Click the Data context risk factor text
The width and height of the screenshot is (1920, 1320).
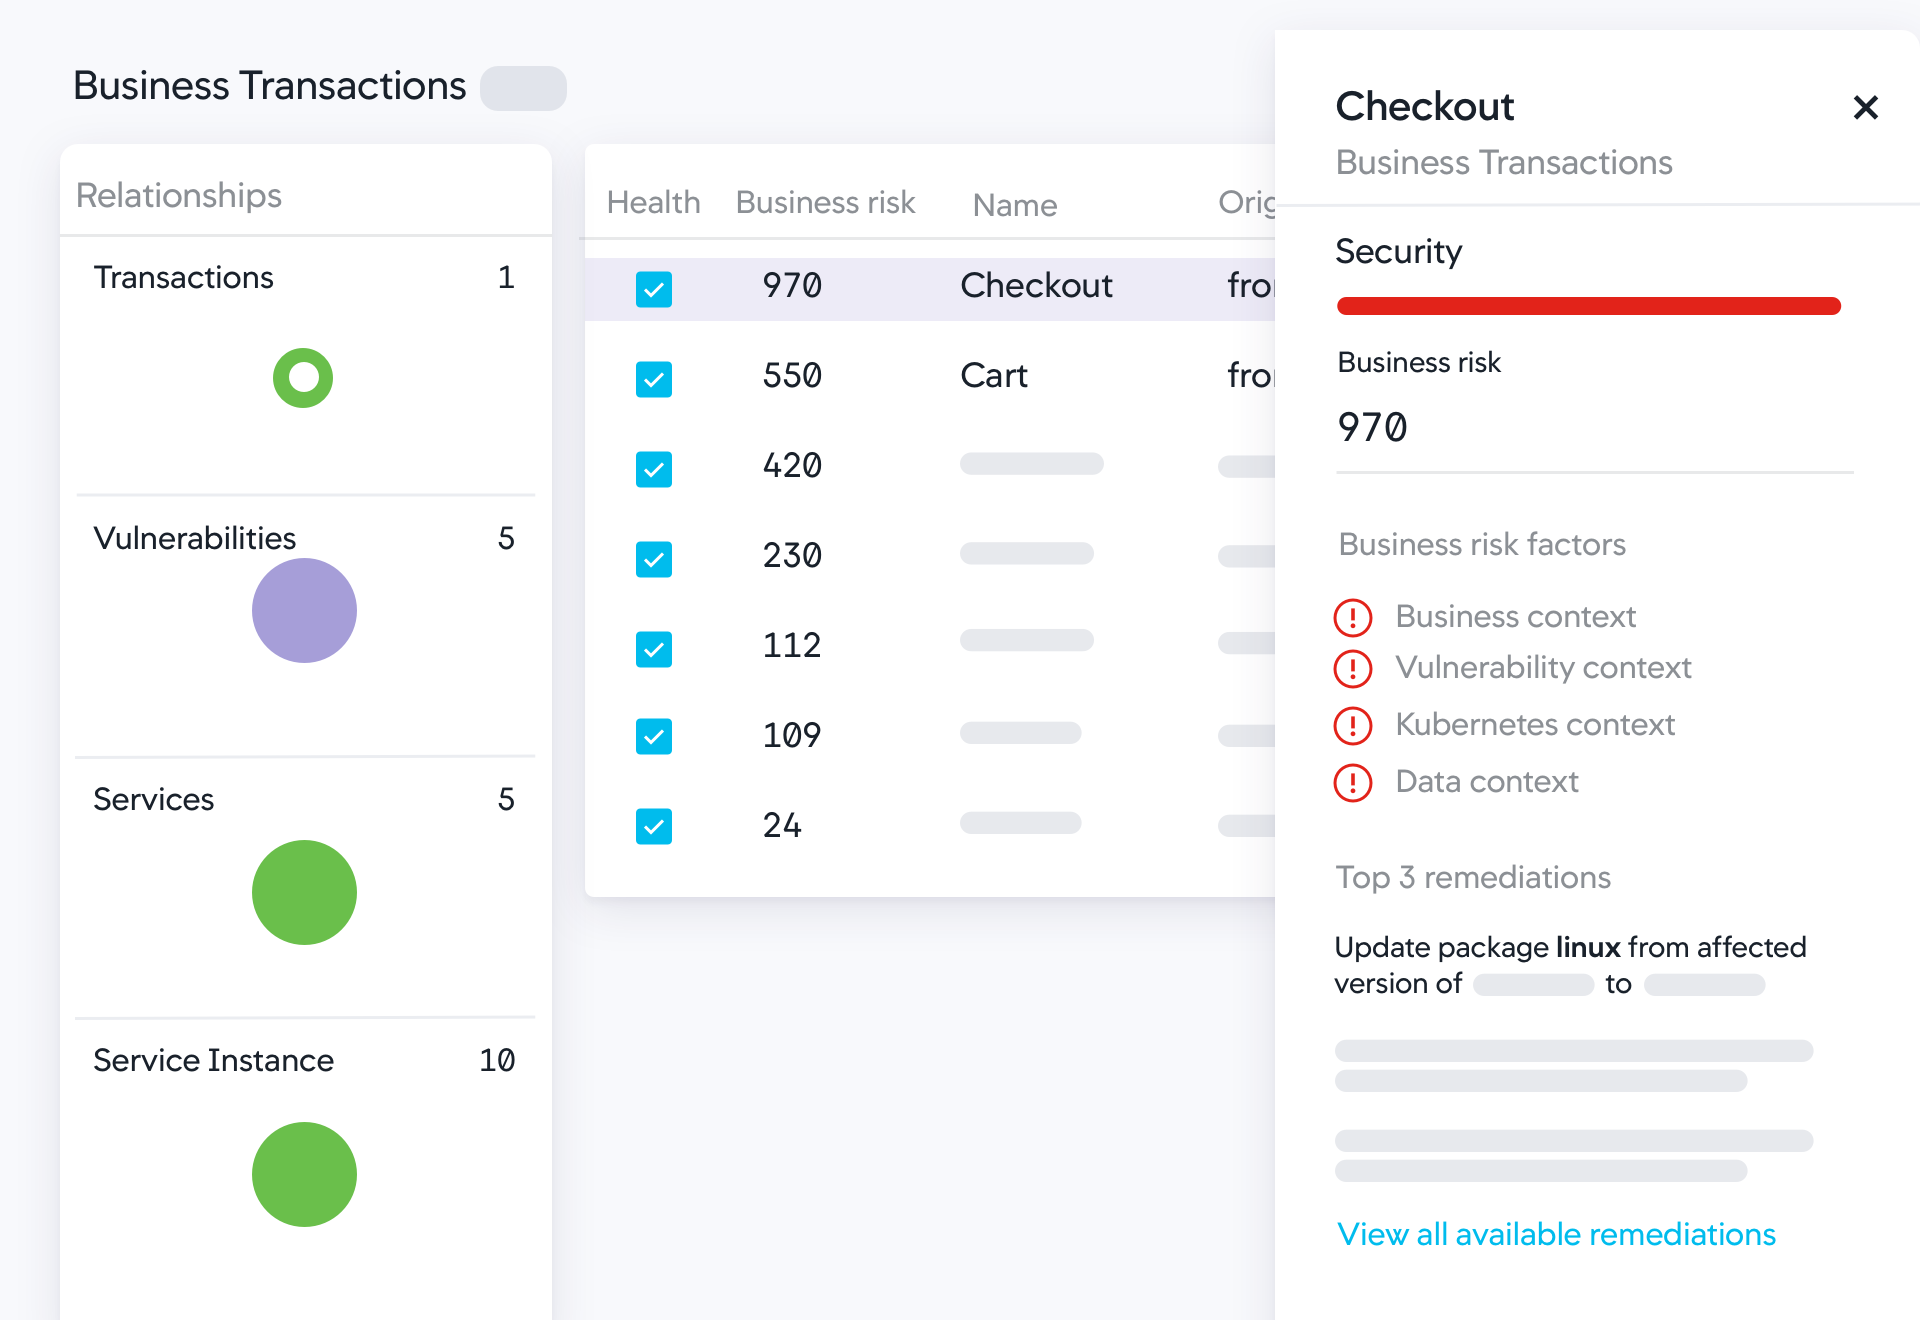point(1486,782)
